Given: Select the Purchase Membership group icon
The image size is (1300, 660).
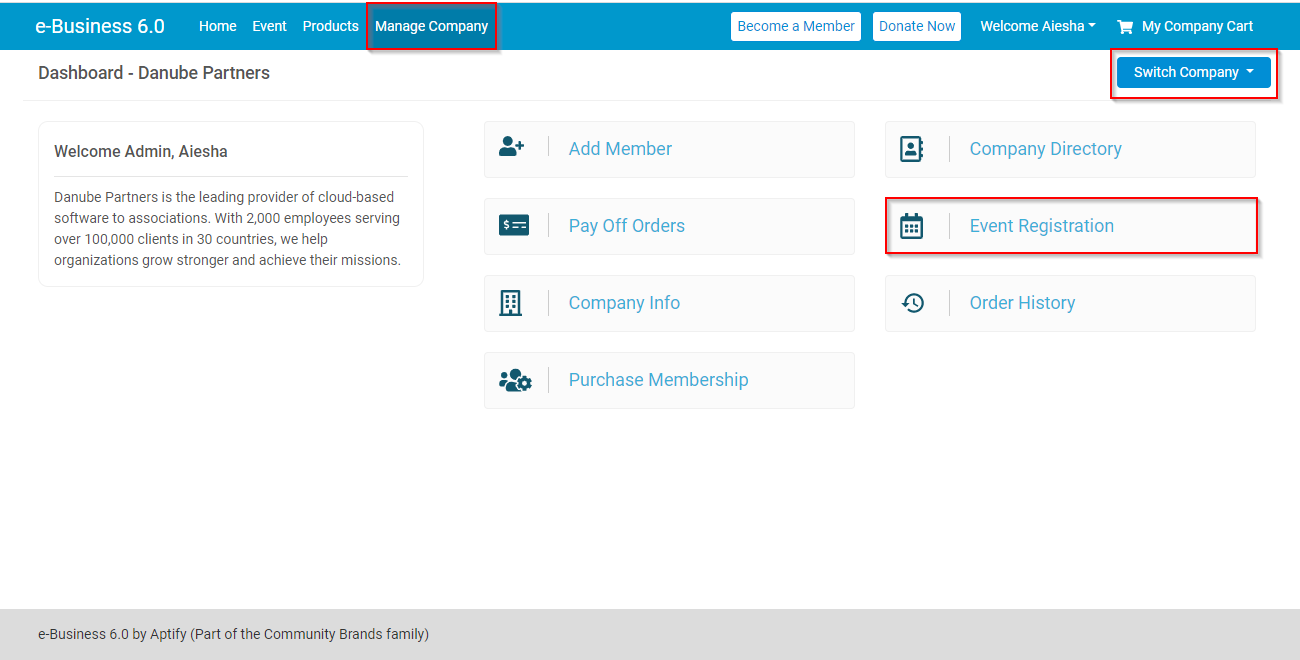Looking at the screenshot, I should pyautogui.click(x=514, y=380).
